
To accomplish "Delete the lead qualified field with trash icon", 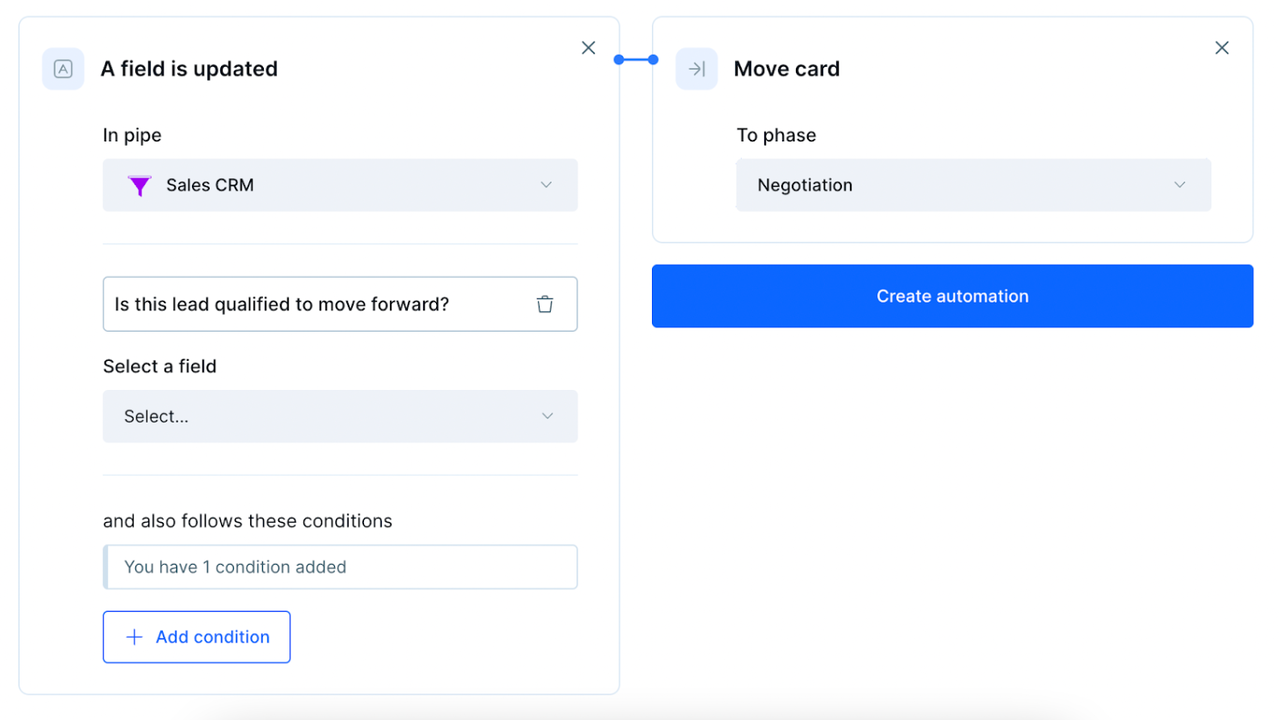I will tap(545, 304).
